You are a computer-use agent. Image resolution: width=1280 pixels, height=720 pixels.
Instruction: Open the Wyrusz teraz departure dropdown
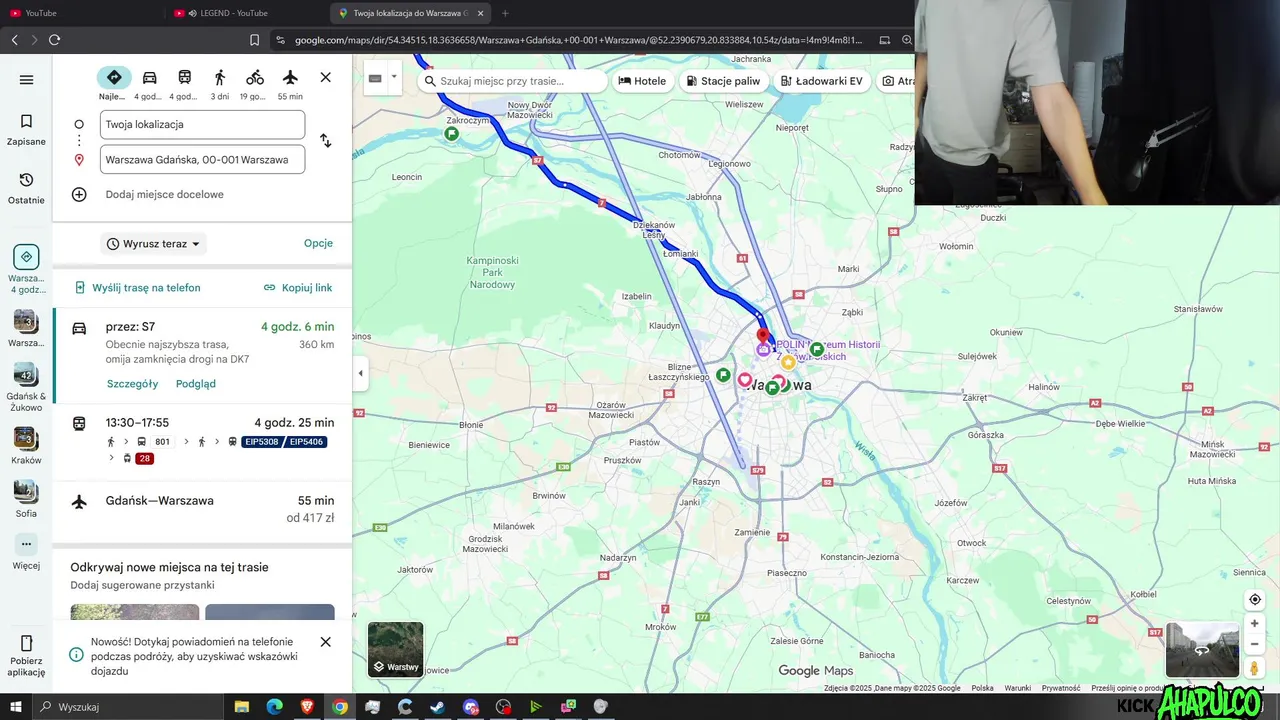coord(154,244)
